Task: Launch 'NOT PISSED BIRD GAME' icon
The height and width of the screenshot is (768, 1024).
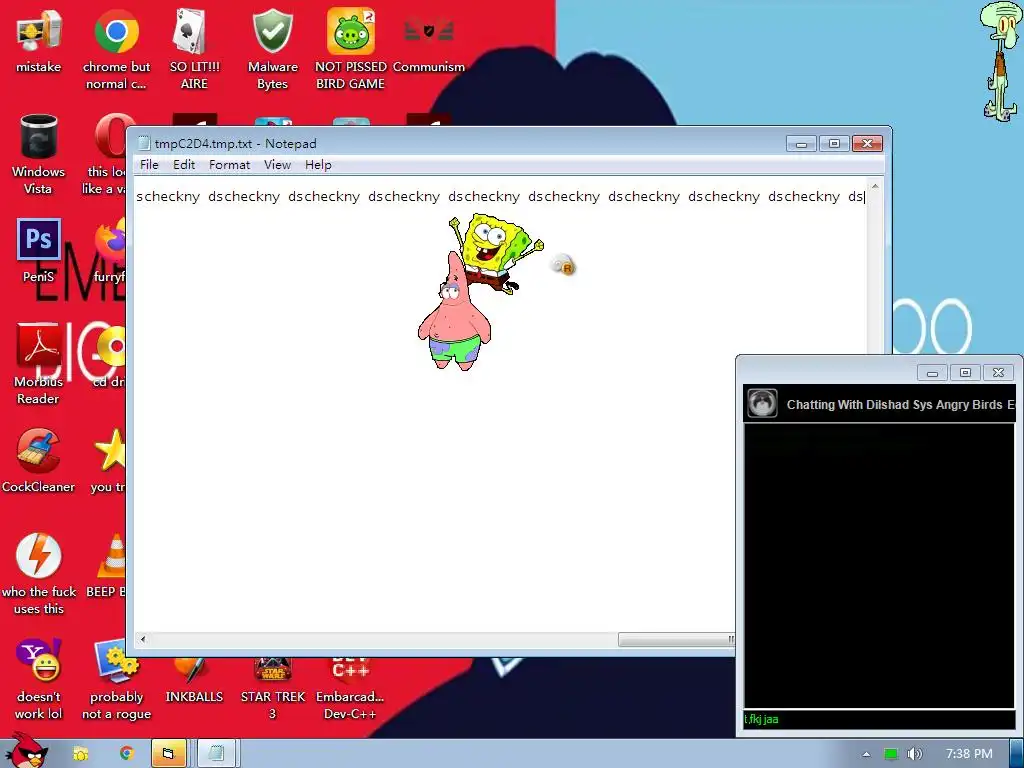Action: pyautogui.click(x=351, y=49)
